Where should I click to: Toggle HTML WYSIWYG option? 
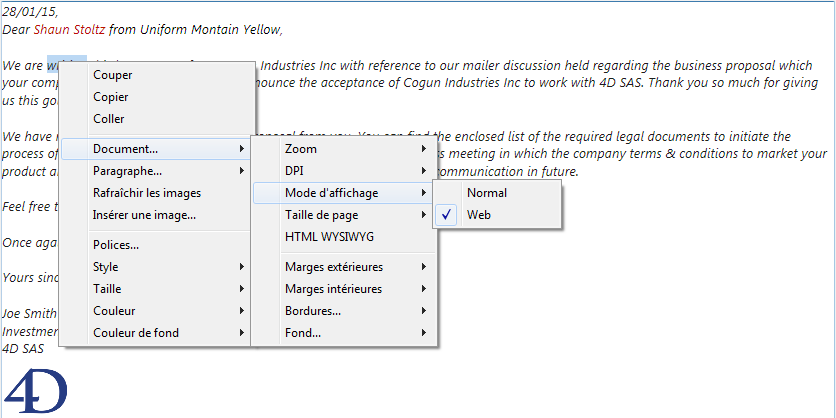(330, 237)
